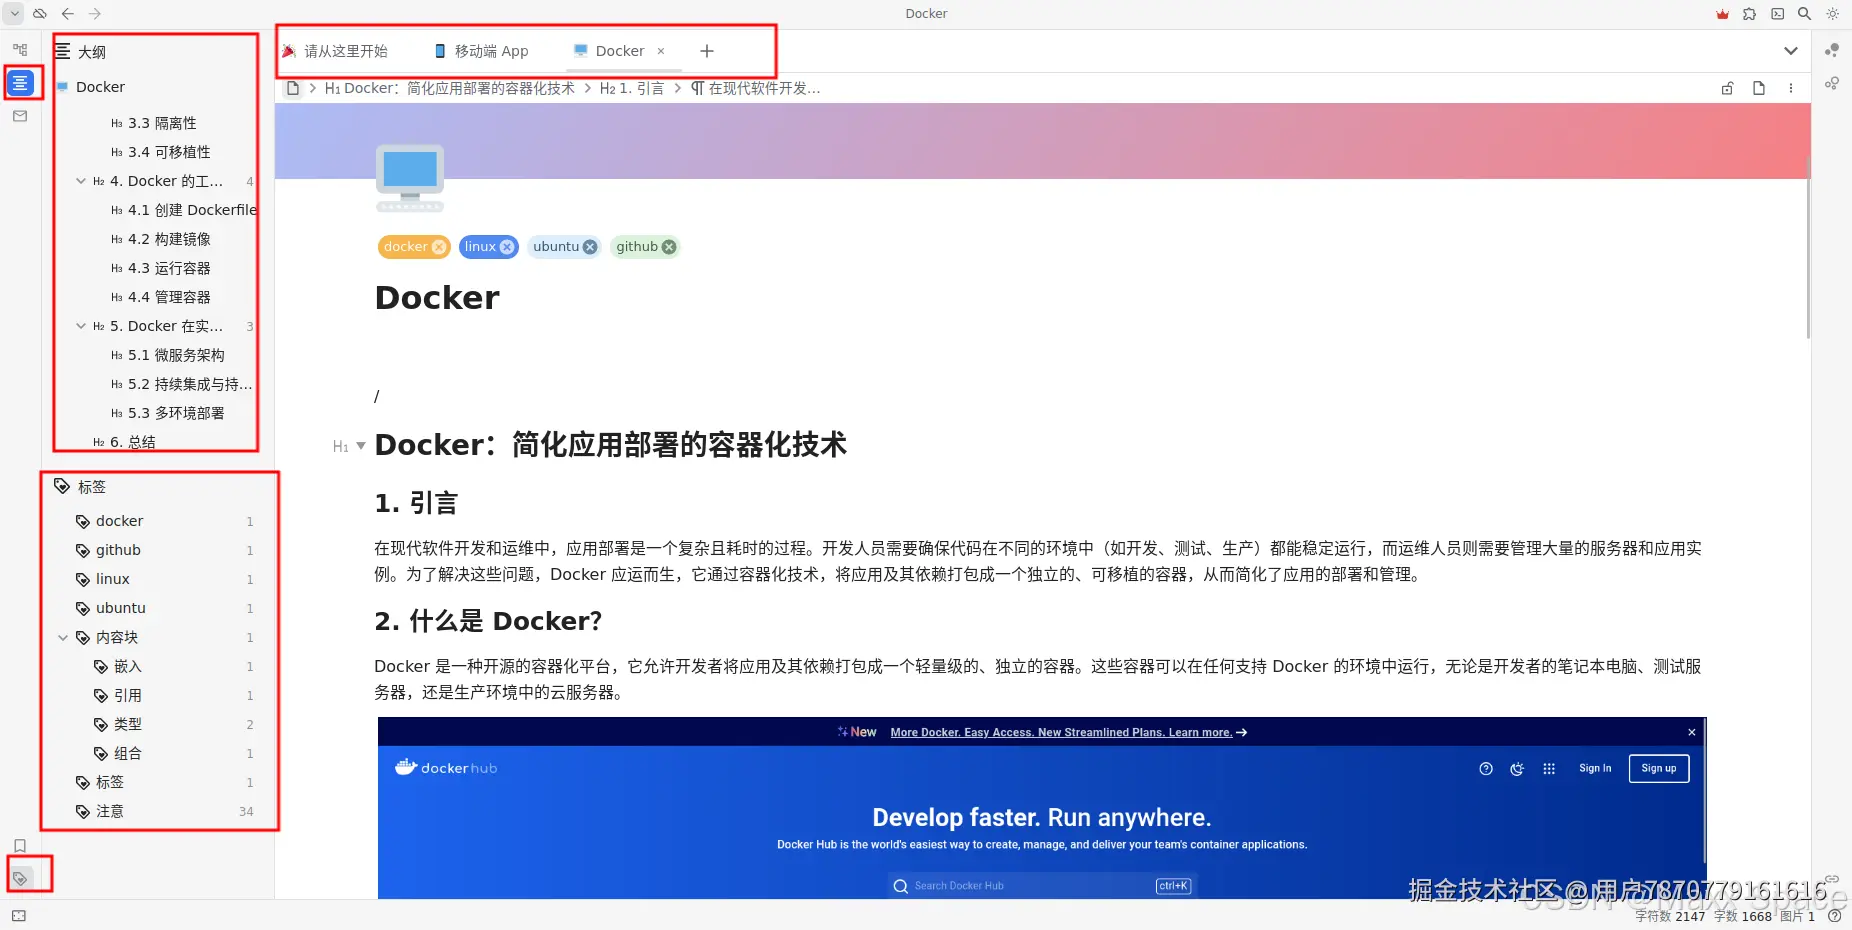Open the tab list dropdown chevron
Screen dimensions: 1852x930
click(x=1791, y=51)
